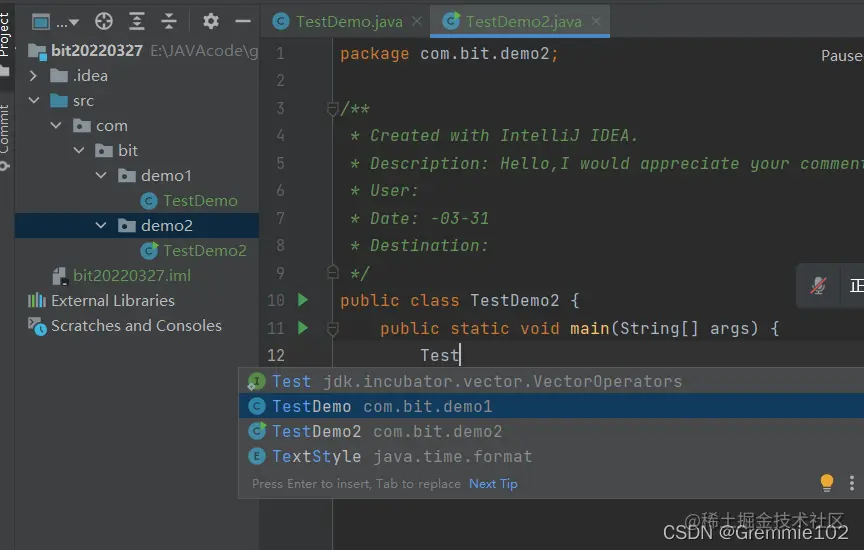Click the interface icon beside Test suggestion
Viewport: 864px width, 550px height.
(x=256, y=381)
